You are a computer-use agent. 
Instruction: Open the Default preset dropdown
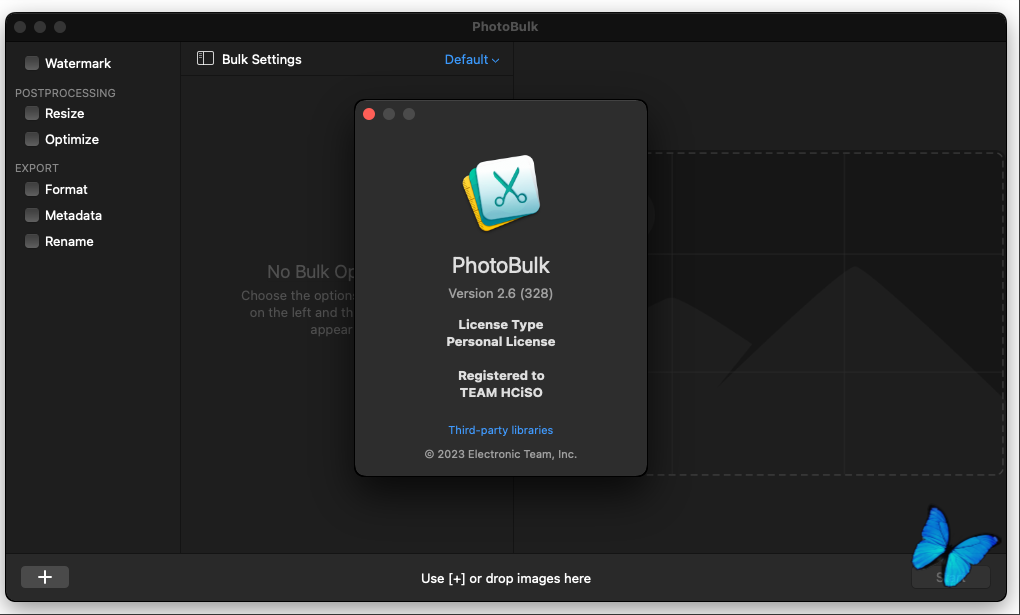click(472, 59)
